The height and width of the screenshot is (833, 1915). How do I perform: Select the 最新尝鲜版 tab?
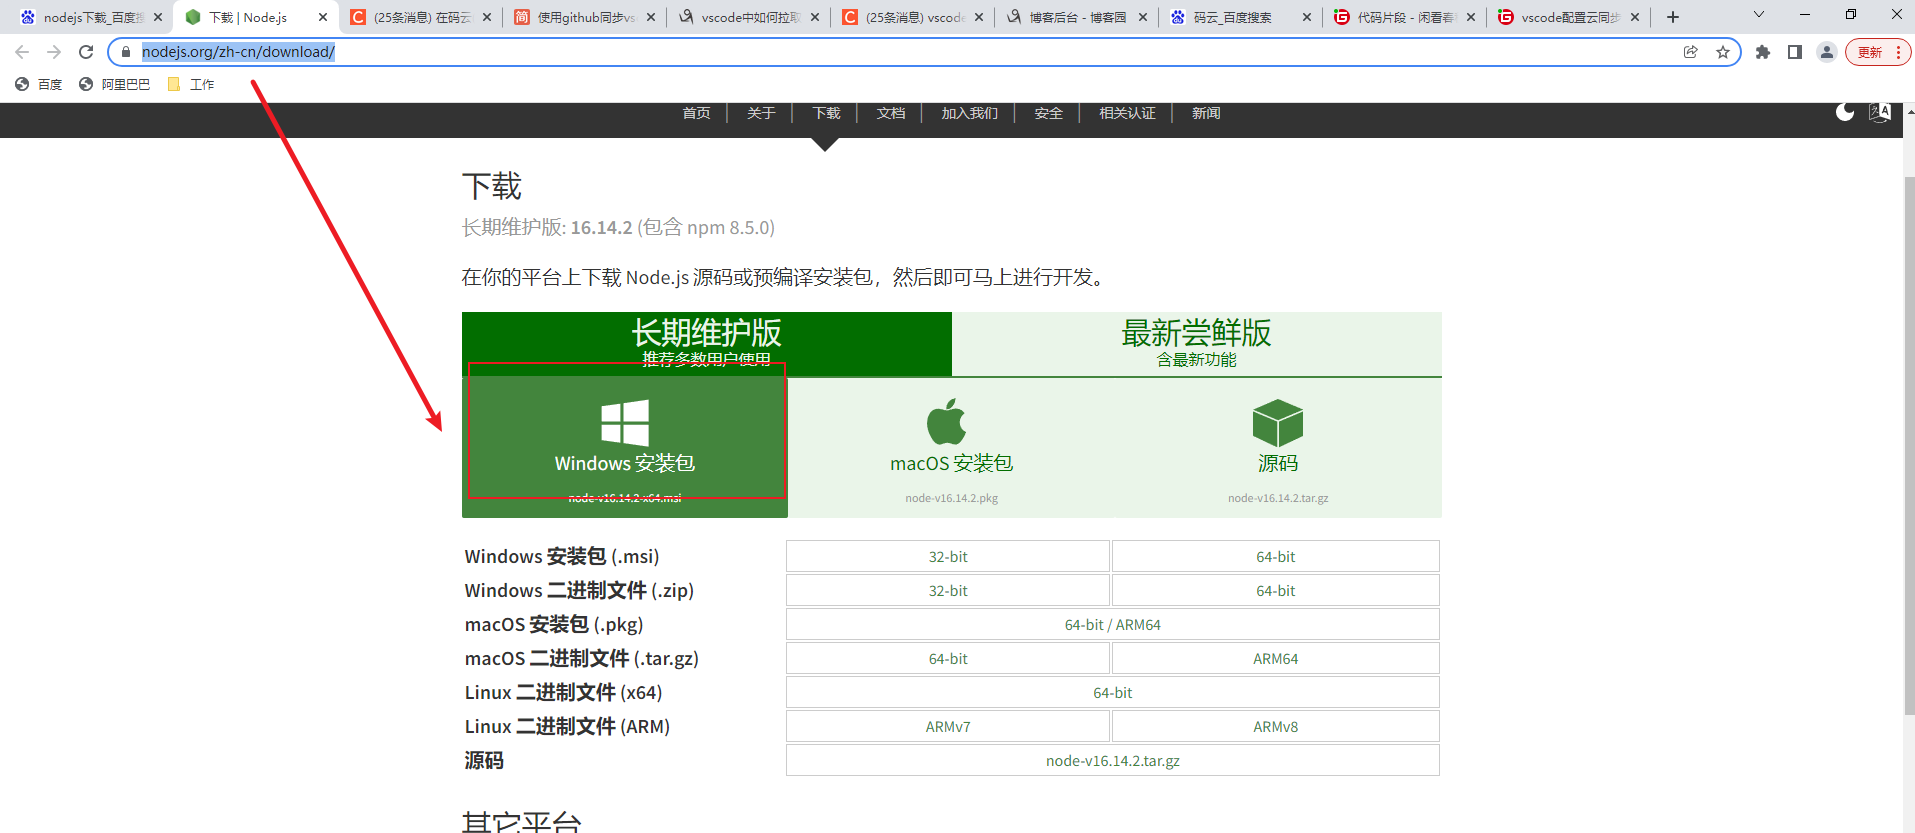coord(1197,344)
